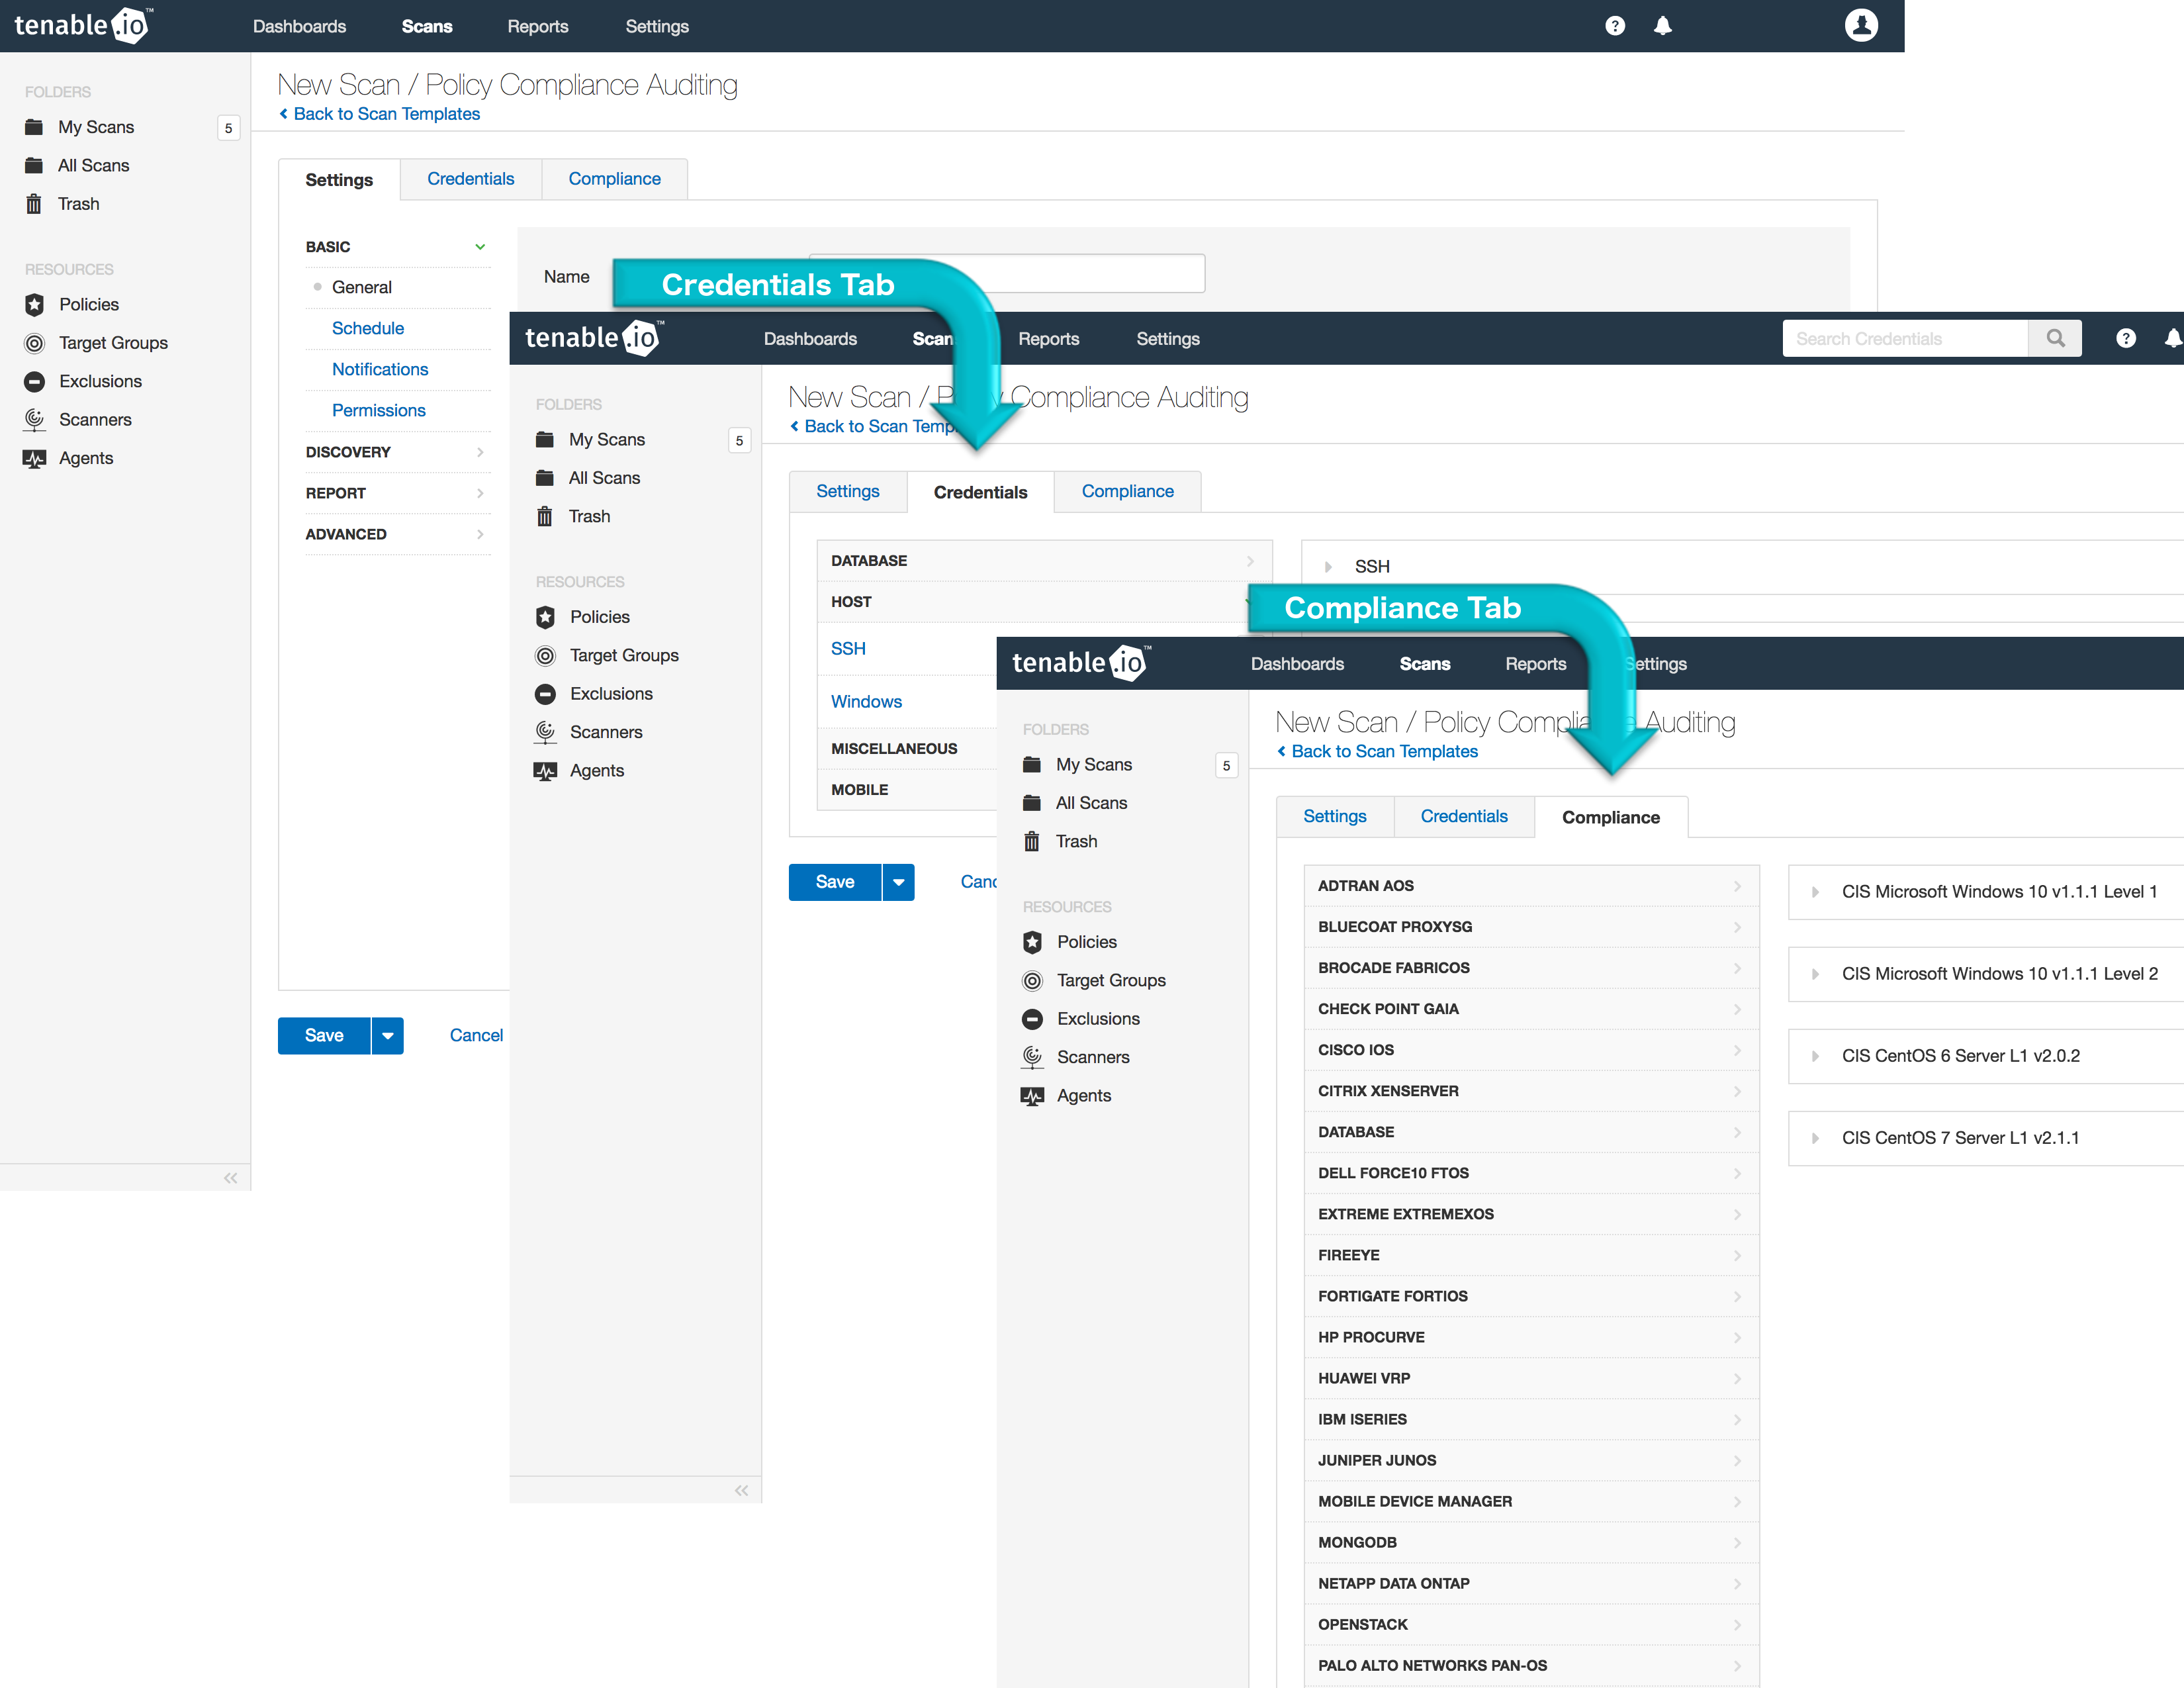The height and width of the screenshot is (1688, 2184).
Task: Open Scans menu in Compliance window
Action: coord(1425,664)
